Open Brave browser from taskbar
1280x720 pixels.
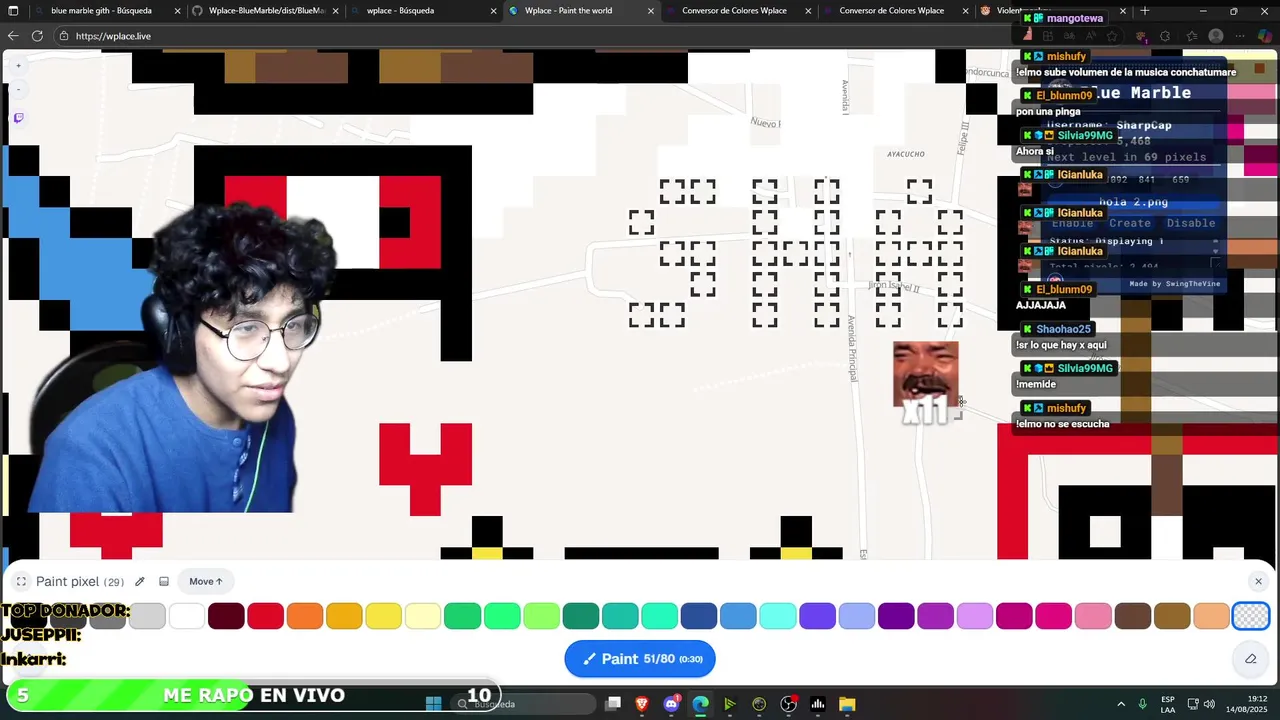[642, 704]
